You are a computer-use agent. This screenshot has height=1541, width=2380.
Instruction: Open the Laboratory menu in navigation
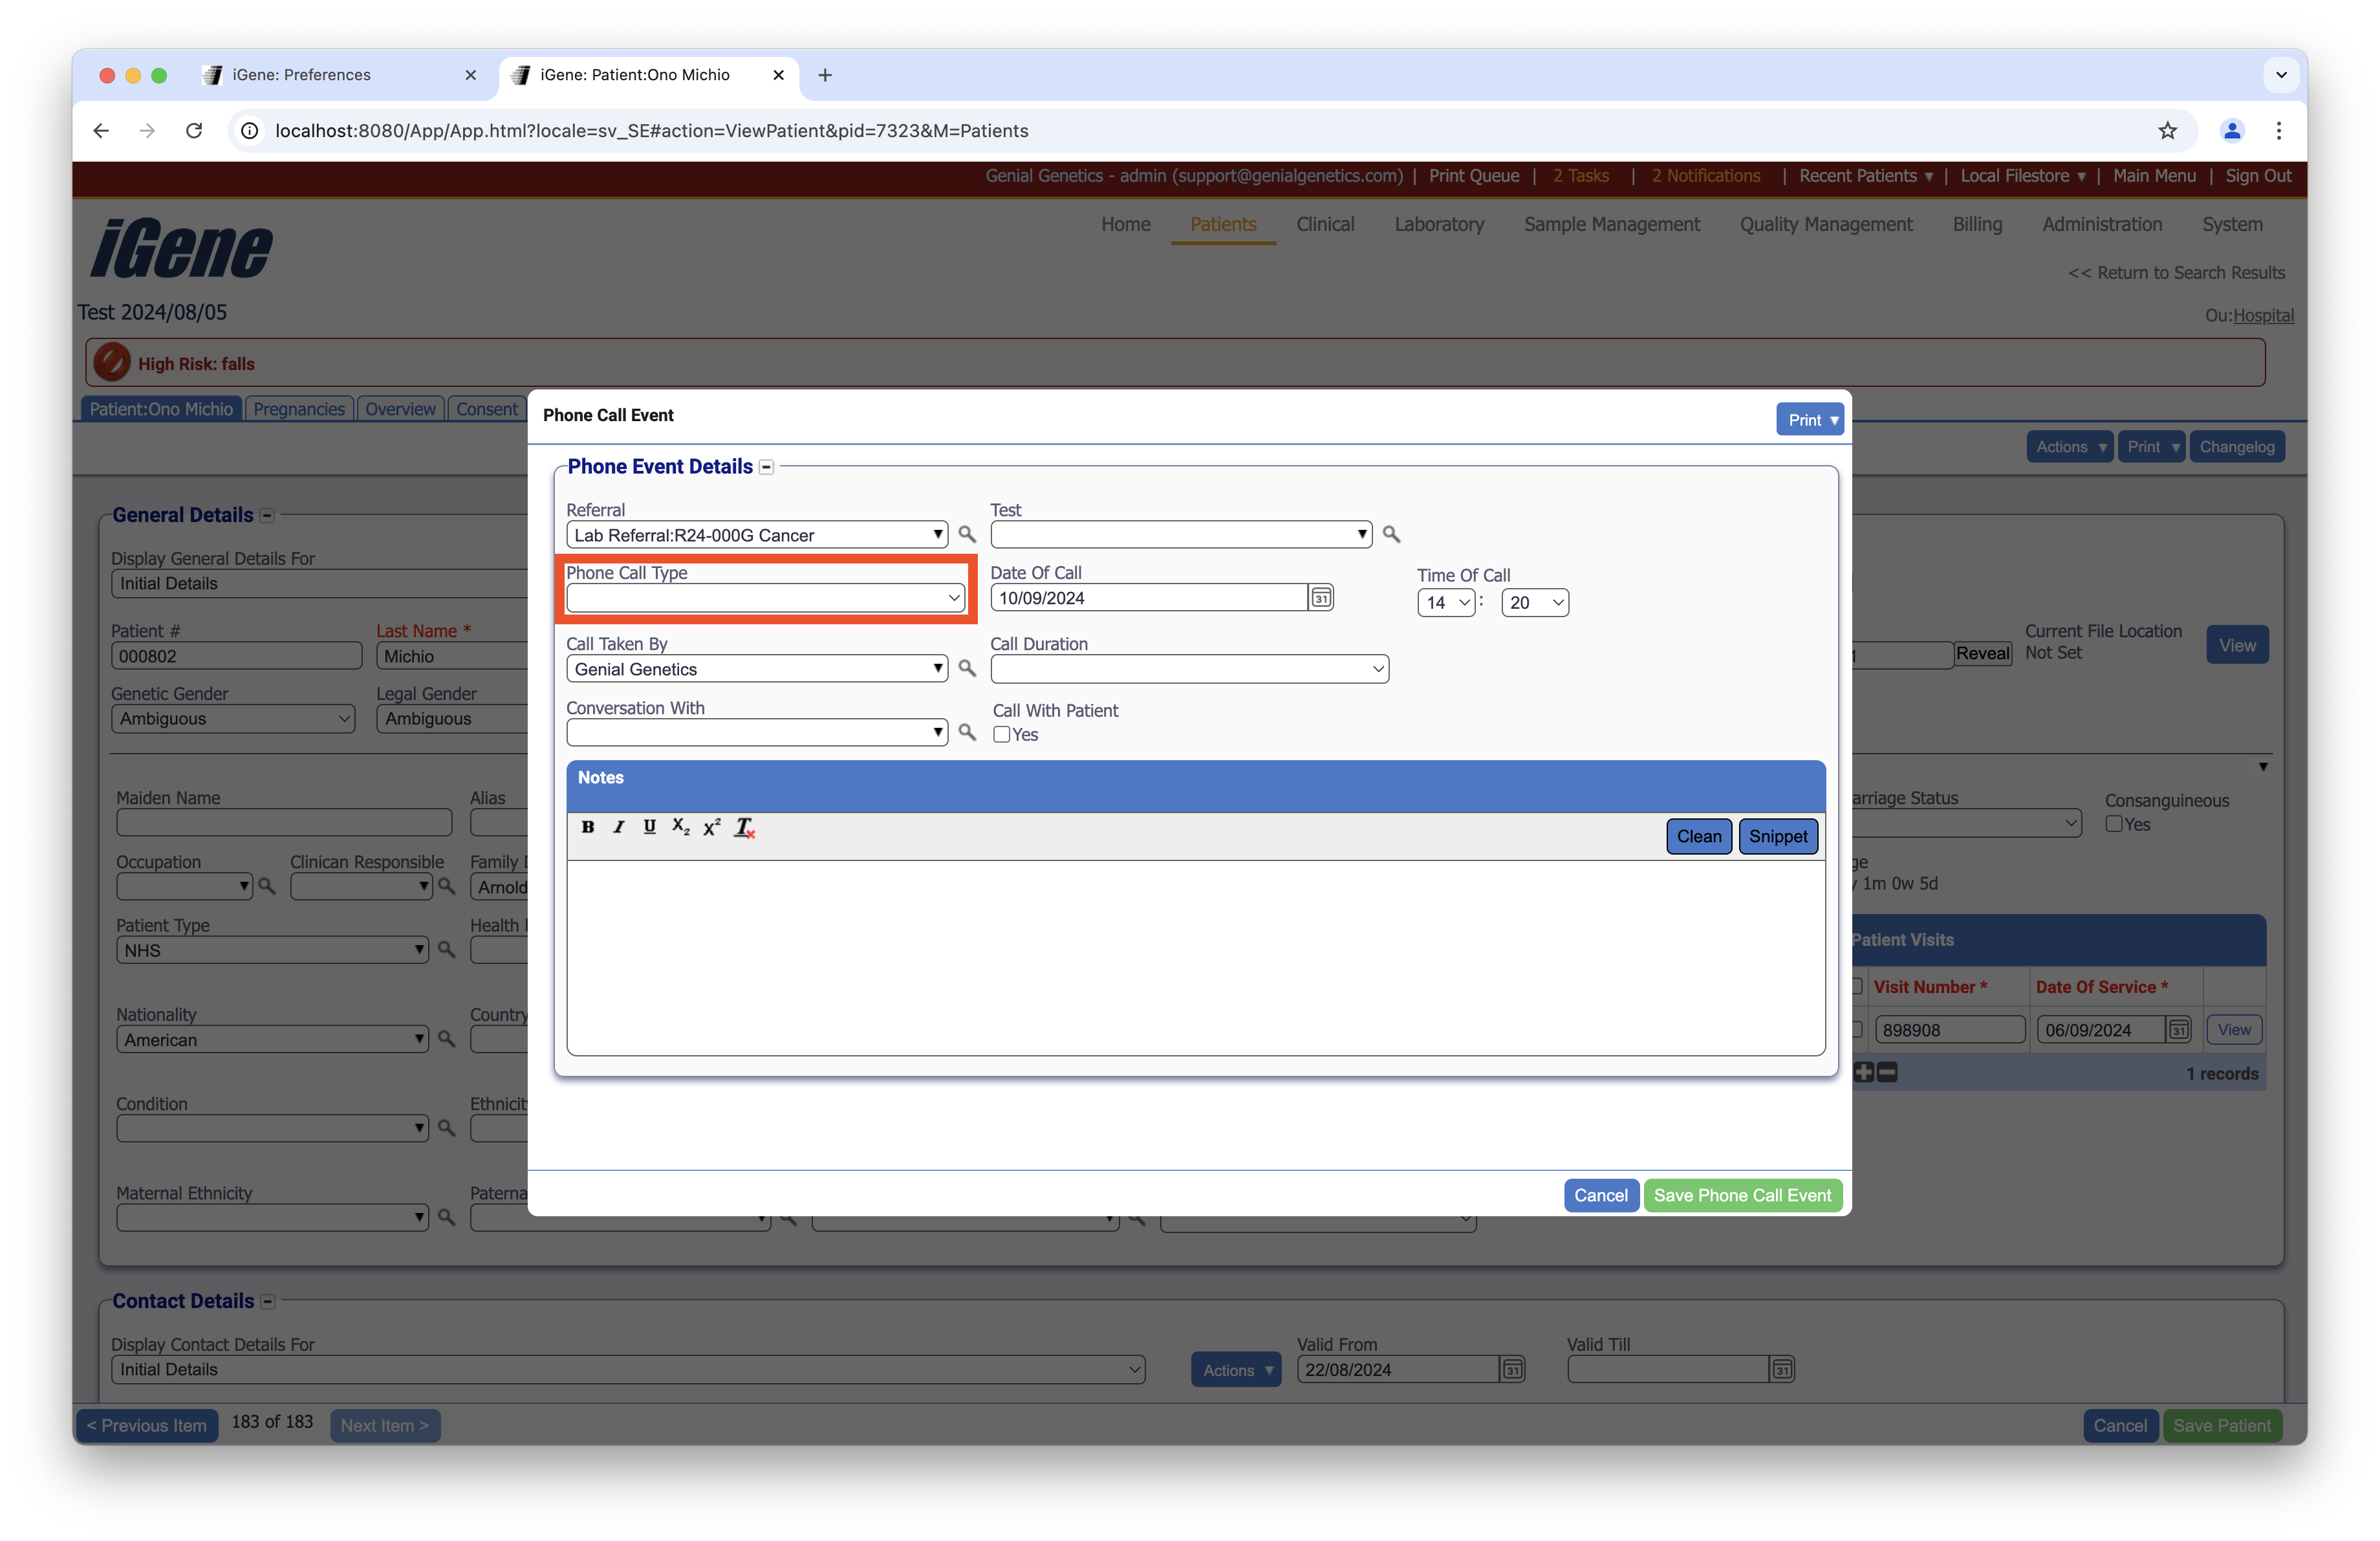pyautogui.click(x=1438, y=224)
